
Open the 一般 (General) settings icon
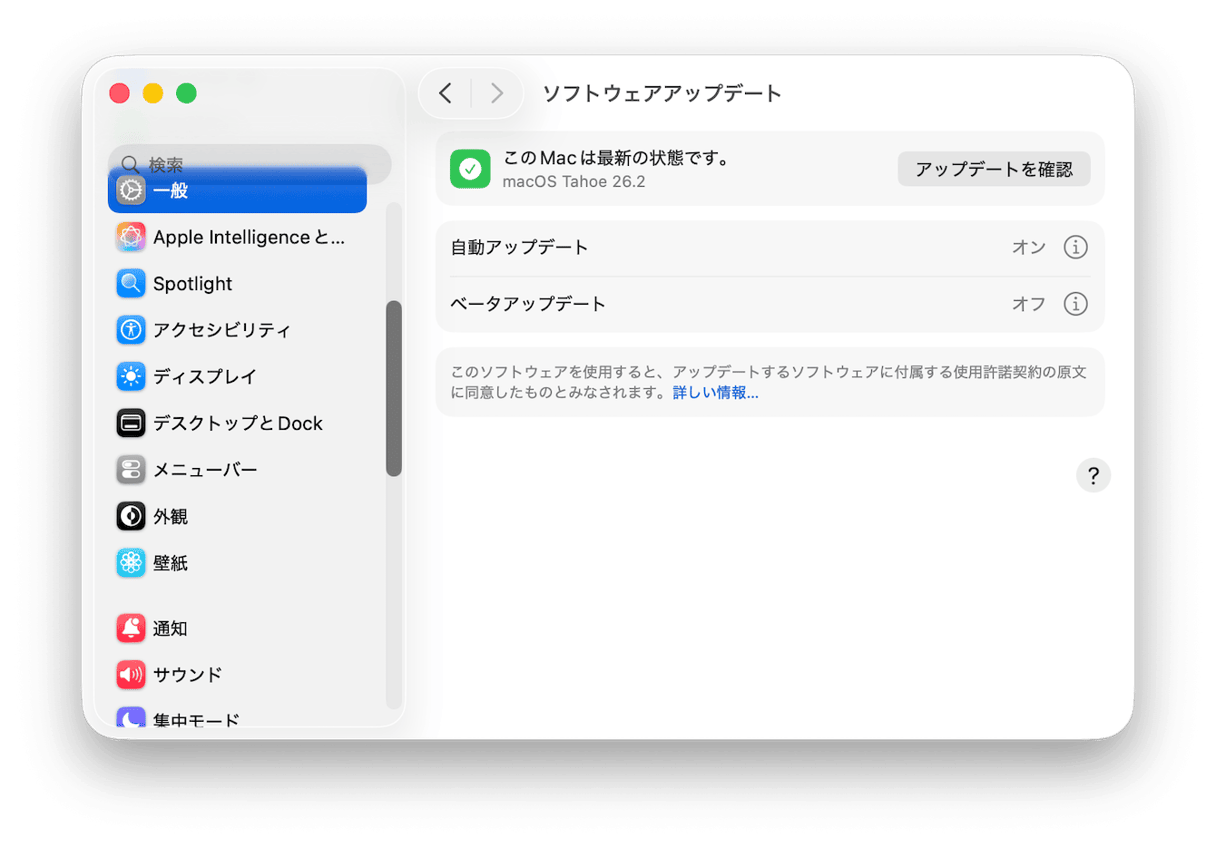click(x=131, y=190)
